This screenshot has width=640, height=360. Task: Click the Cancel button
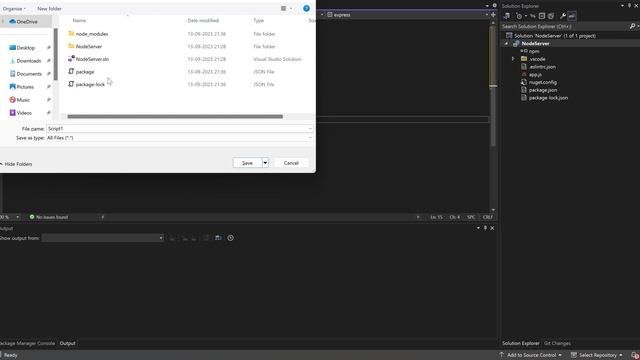291,163
